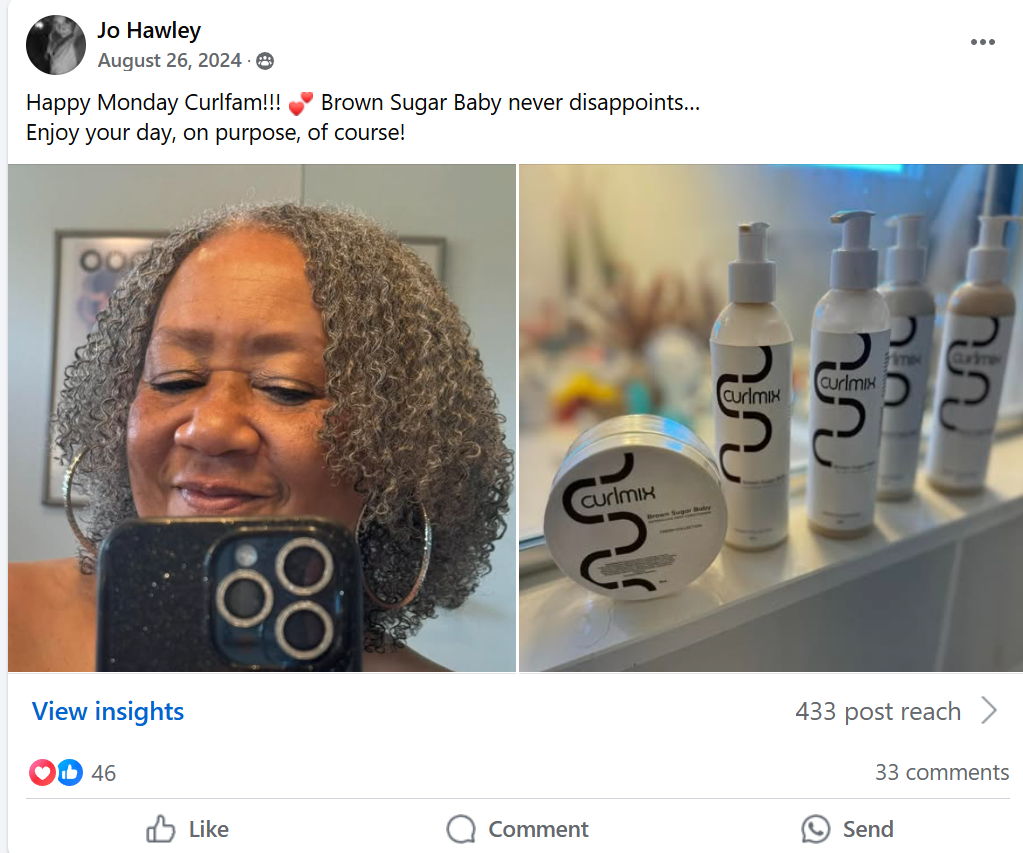Click the heart reaction icon
Image resolution: width=1023 pixels, height=853 pixels.
(42, 772)
